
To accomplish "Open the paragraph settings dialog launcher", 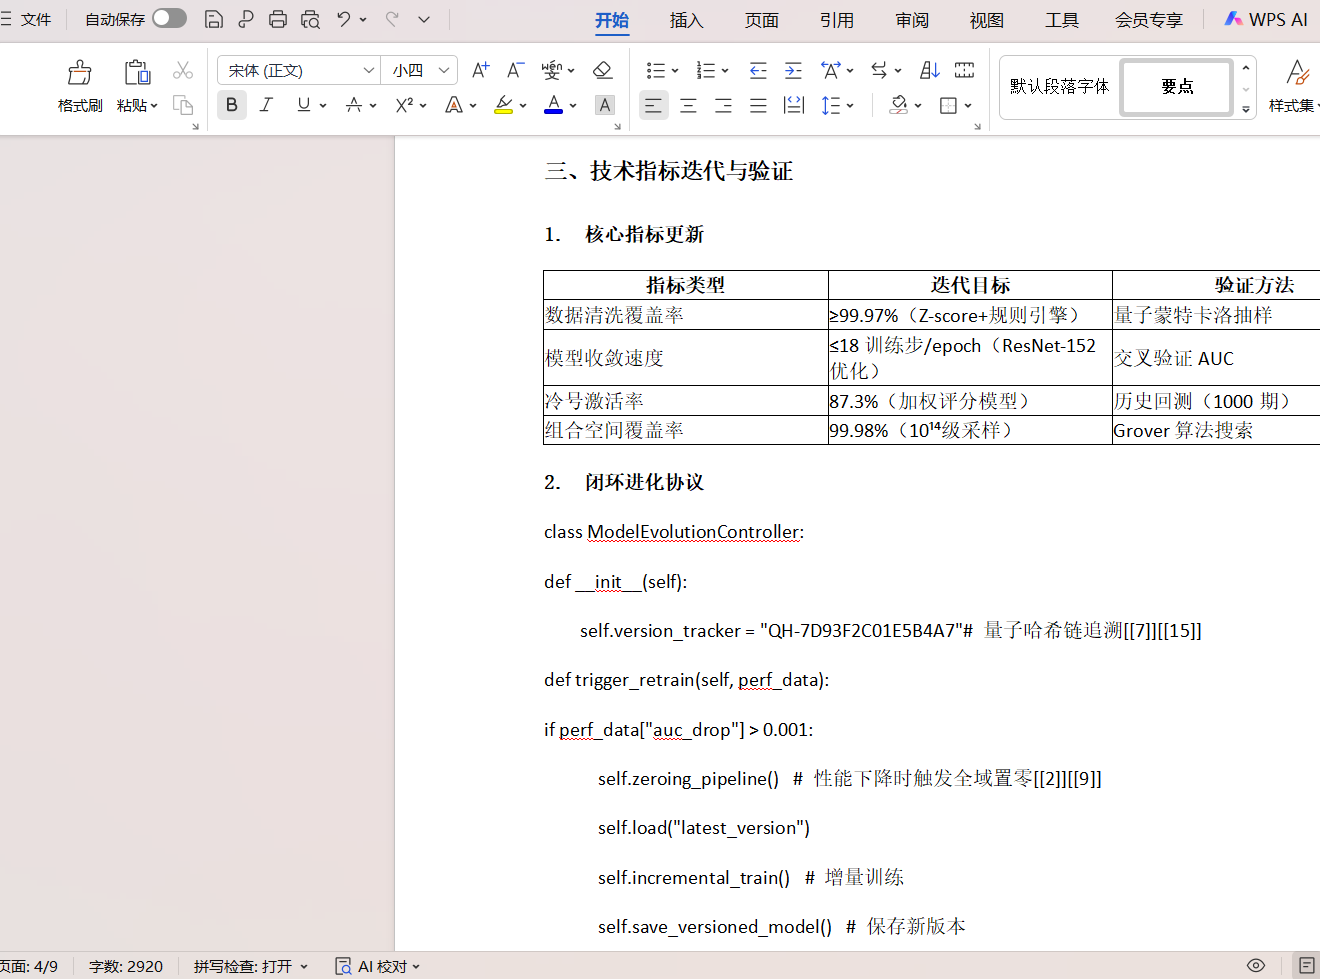I will pyautogui.click(x=977, y=126).
